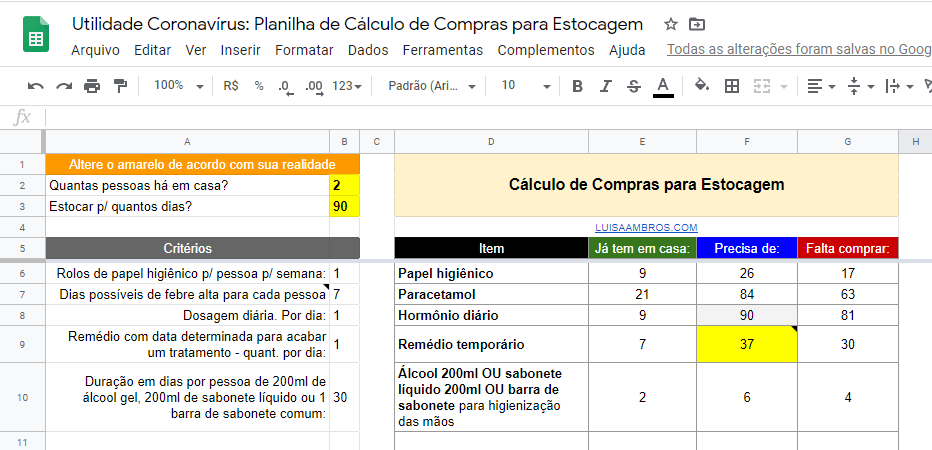Open the Ferramentas menu
Image resolution: width=932 pixels, height=450 pixels.
click(x=442, y=50)
